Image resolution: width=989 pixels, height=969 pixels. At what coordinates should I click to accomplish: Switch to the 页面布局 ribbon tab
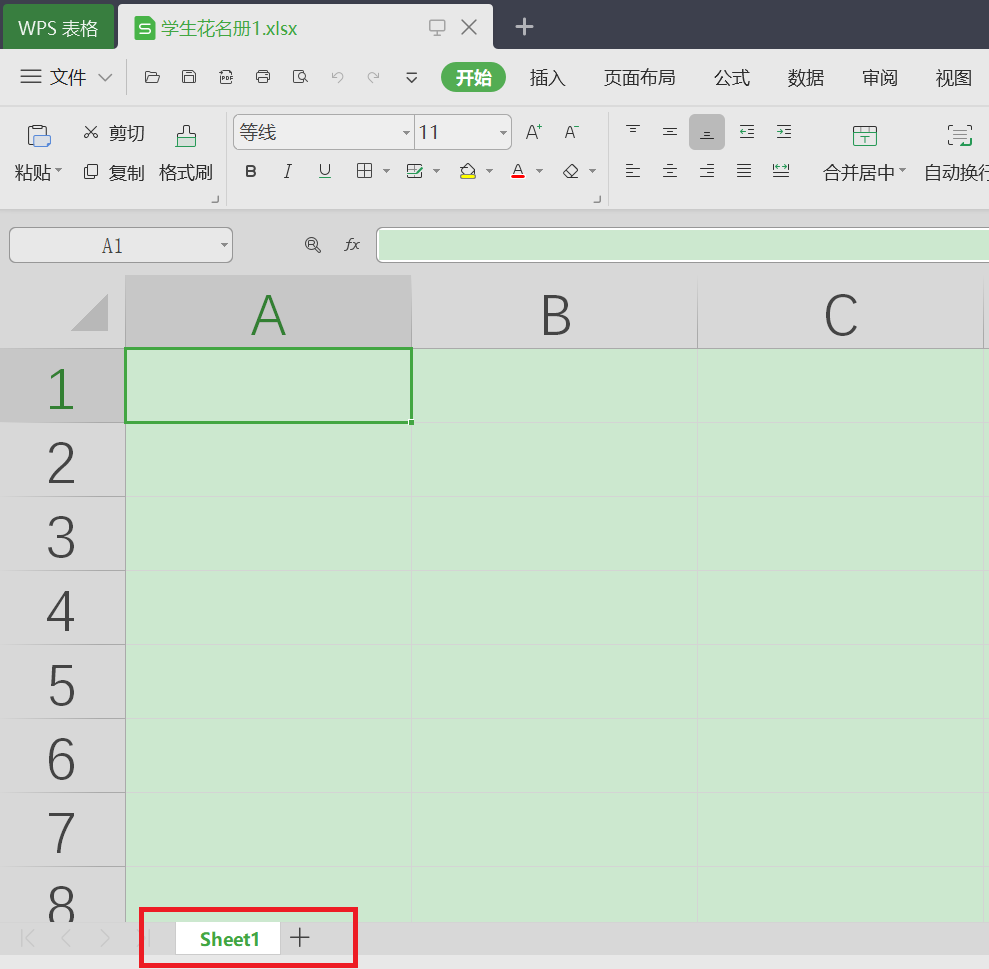pos(640,78)
